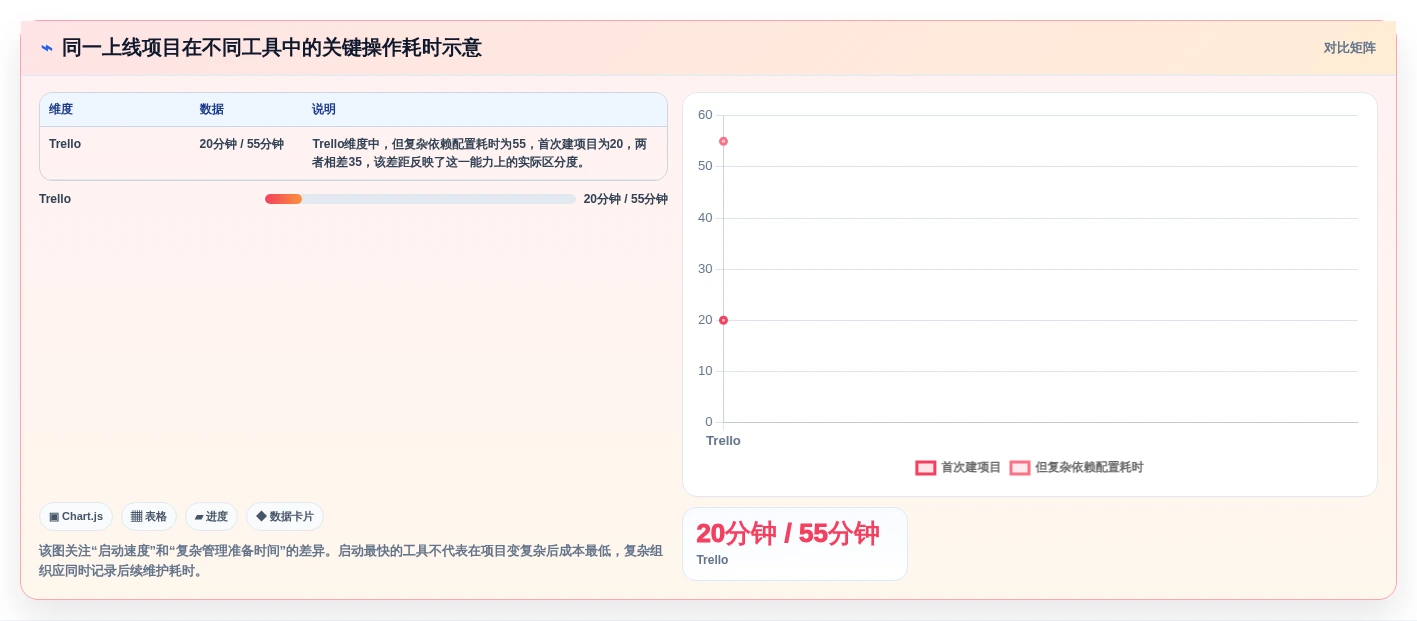Click the title 同一上线项目在不同工具中的关键操作耗时示意
The image size is (1417, 621).
[x=272, y=48]
